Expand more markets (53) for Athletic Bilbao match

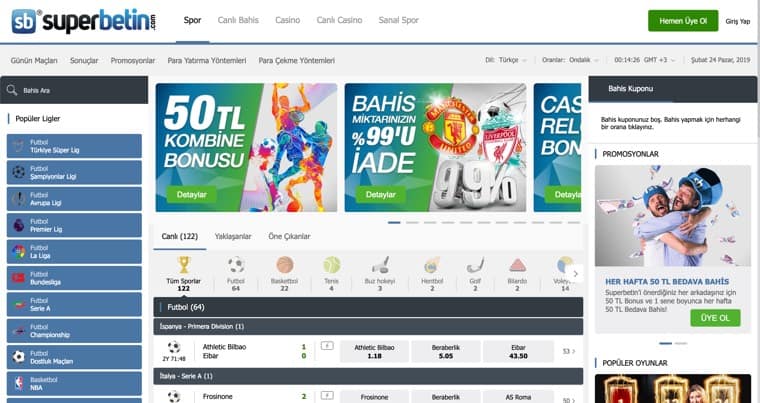[x=569, y=351]
